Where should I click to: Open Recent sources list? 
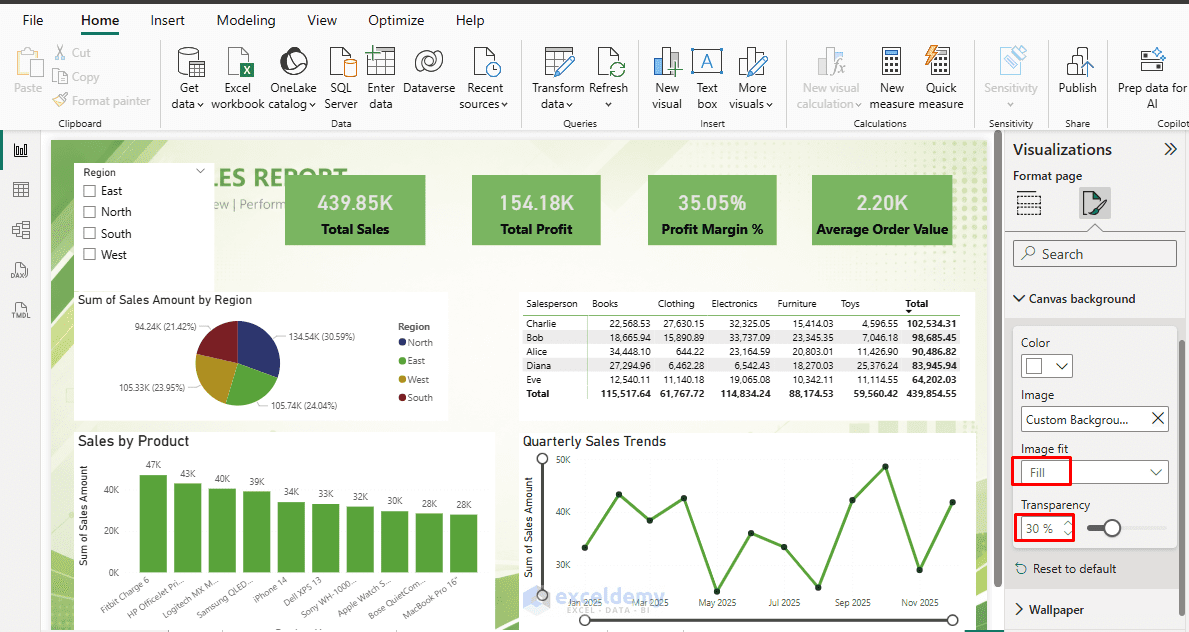[x=484, y=78]
